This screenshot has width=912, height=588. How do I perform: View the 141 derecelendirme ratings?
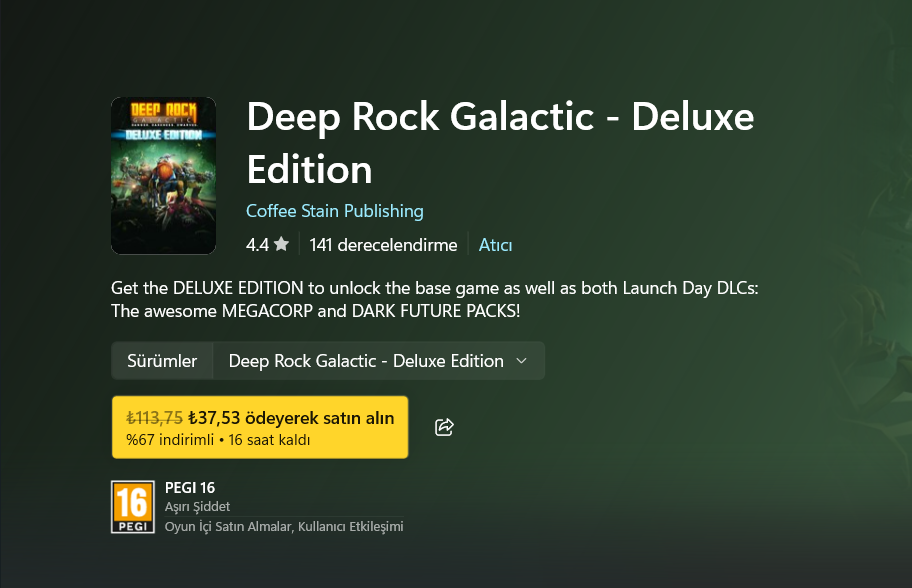pos(383,245)
